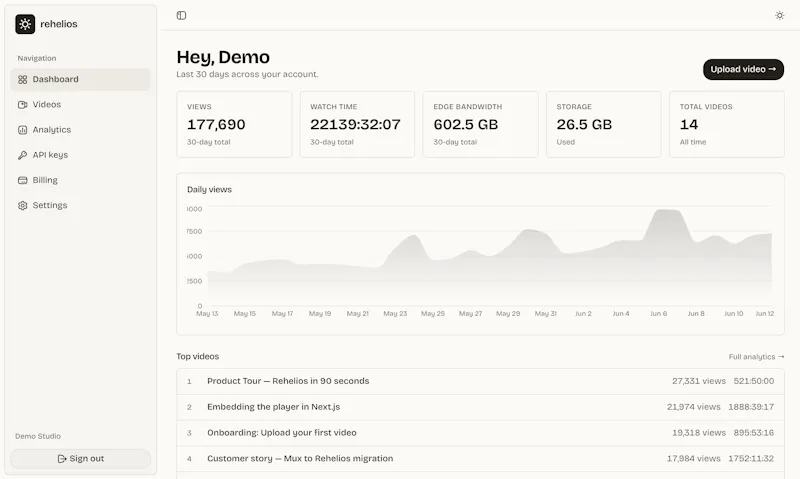
Task: Click the 22139:32:07 watch time total
Action: pyautogui.click(x=355, y=124)
